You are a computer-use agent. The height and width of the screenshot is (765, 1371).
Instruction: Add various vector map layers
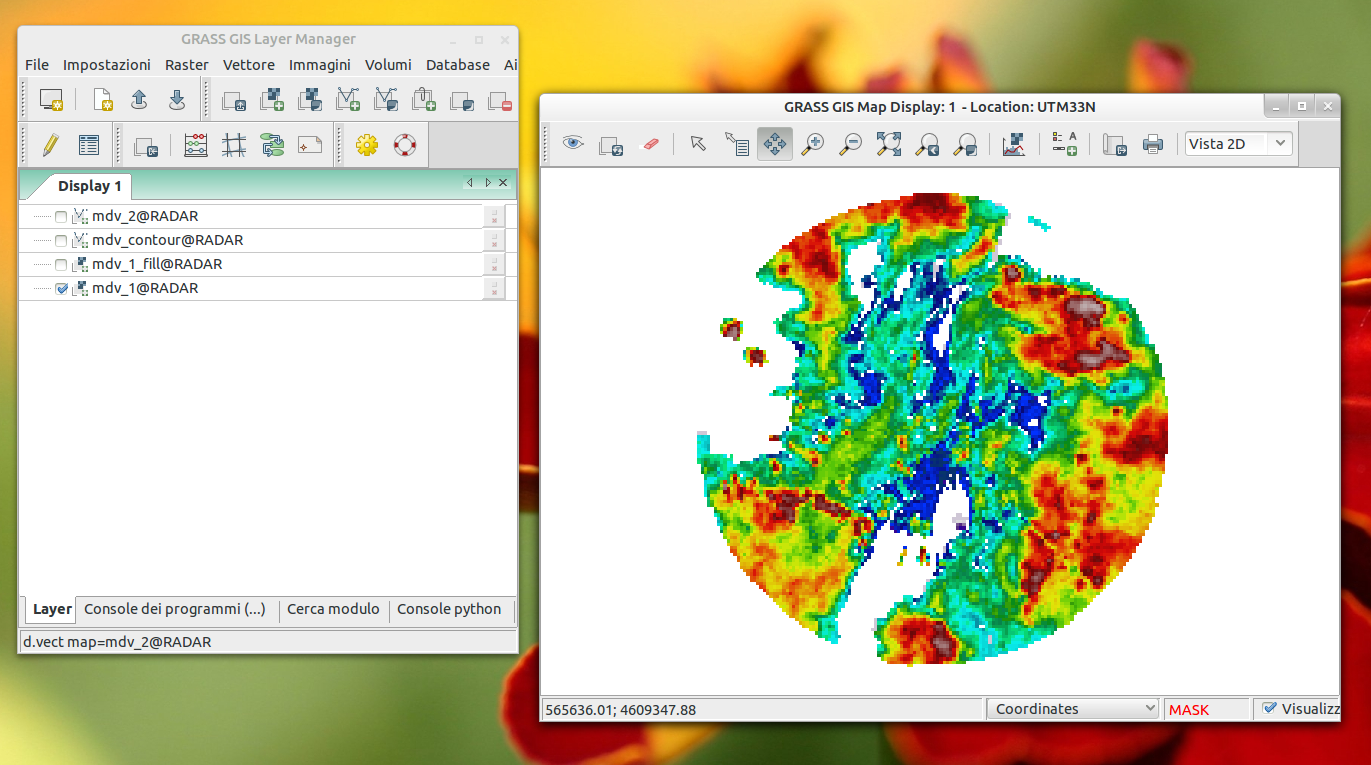pyautogui.click(x=386, y=100)
